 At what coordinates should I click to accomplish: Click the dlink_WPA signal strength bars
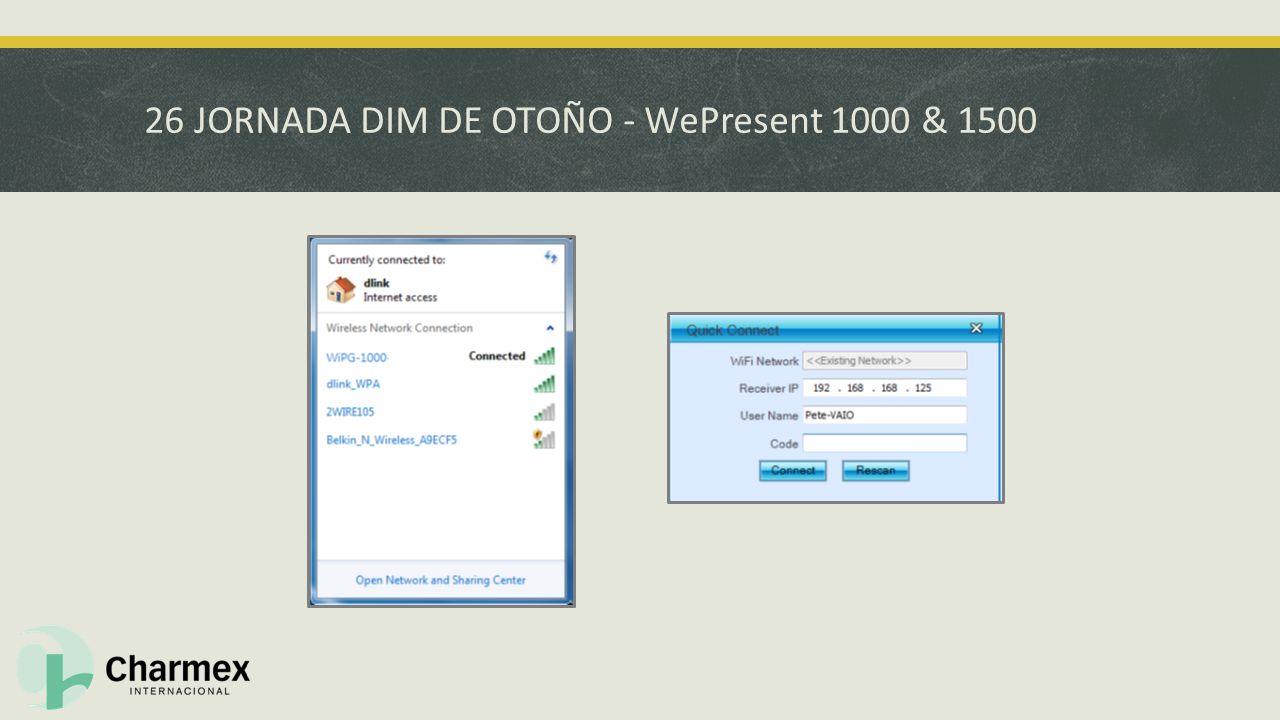[x=544, y=384]
